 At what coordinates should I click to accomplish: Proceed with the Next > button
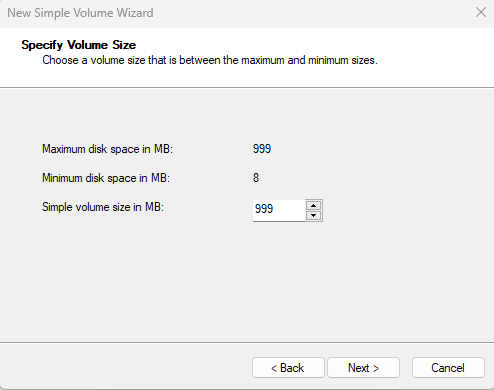363,368
